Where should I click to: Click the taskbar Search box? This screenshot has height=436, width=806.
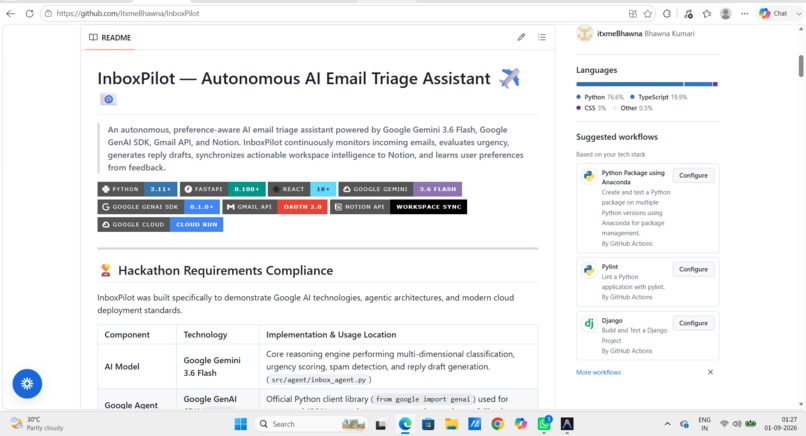point(313,424)
